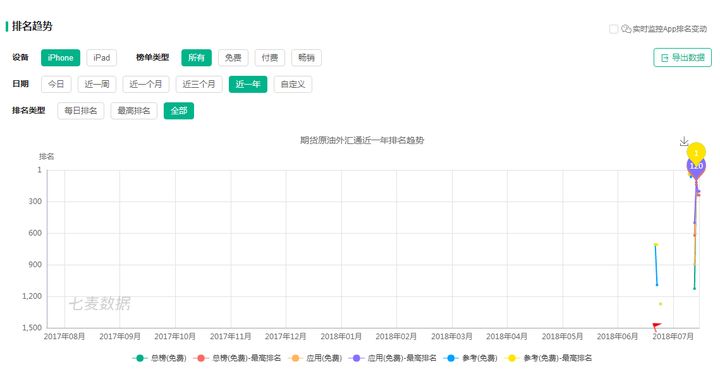The width and height of the screenshot is (720, 379).
Task: Choose 近一年 date range
Action: tap(248, 84)
